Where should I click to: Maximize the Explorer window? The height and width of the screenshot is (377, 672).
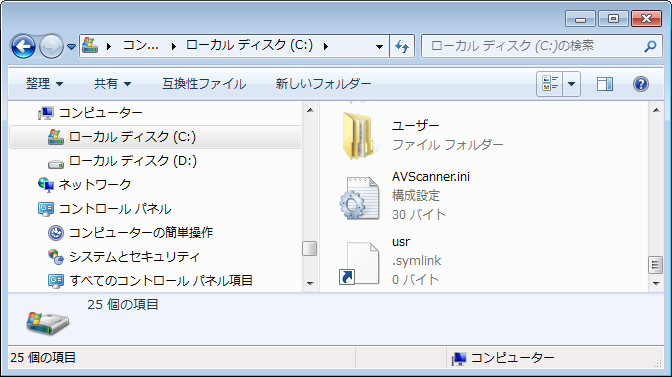click(613, 19)
